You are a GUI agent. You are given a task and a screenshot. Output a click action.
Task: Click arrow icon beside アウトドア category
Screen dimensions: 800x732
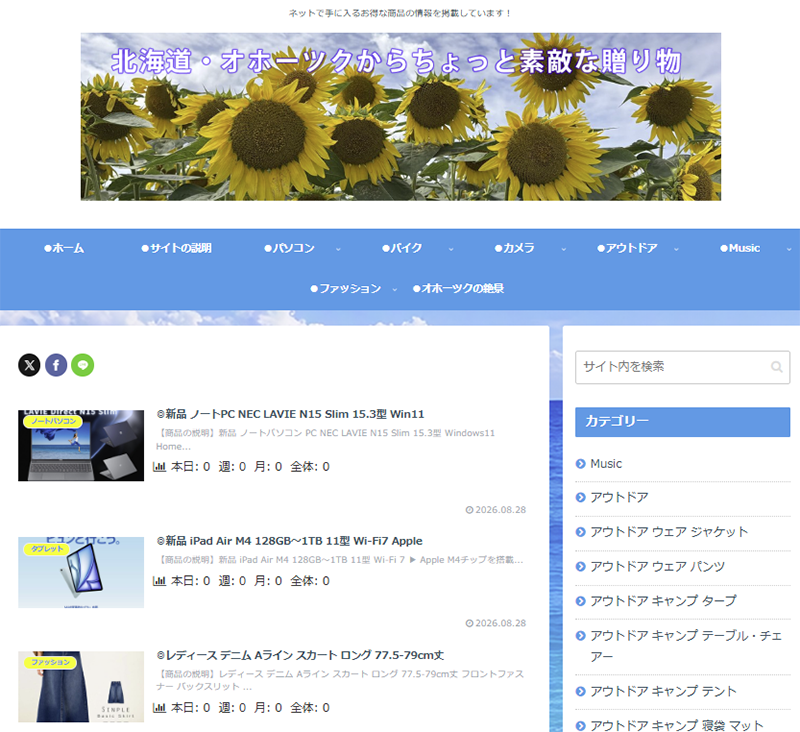[x=580, y=497]
